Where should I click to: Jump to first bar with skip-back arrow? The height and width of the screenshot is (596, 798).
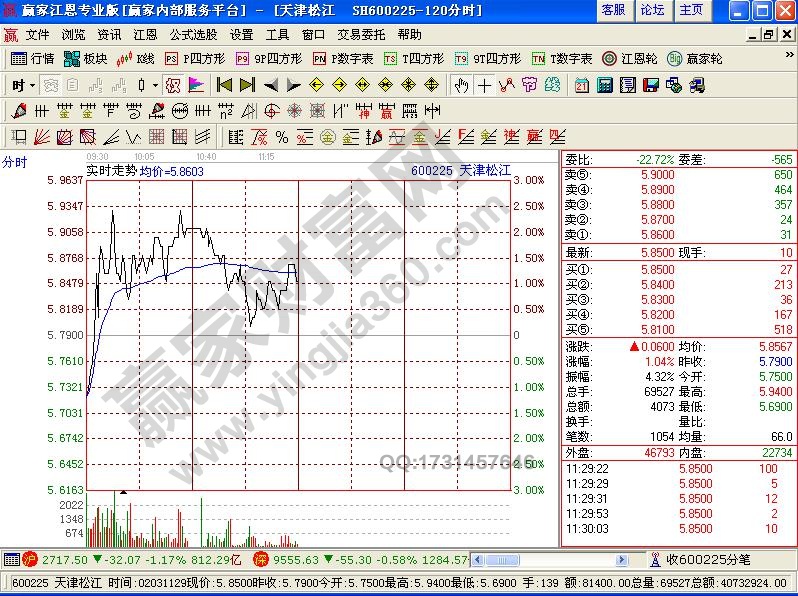click(x=225, y=85)
